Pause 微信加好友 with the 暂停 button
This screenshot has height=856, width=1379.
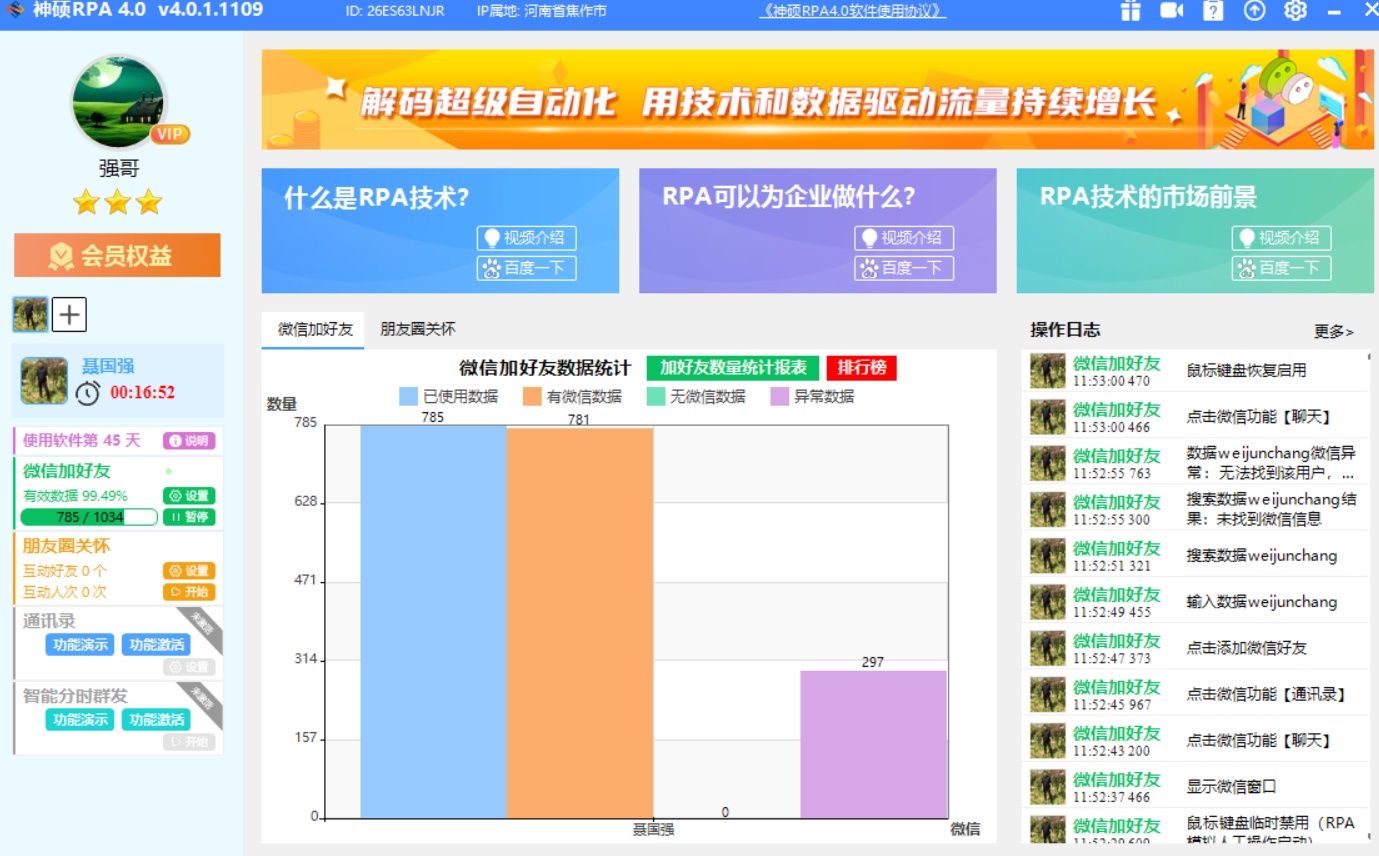(x=189, y=517)
